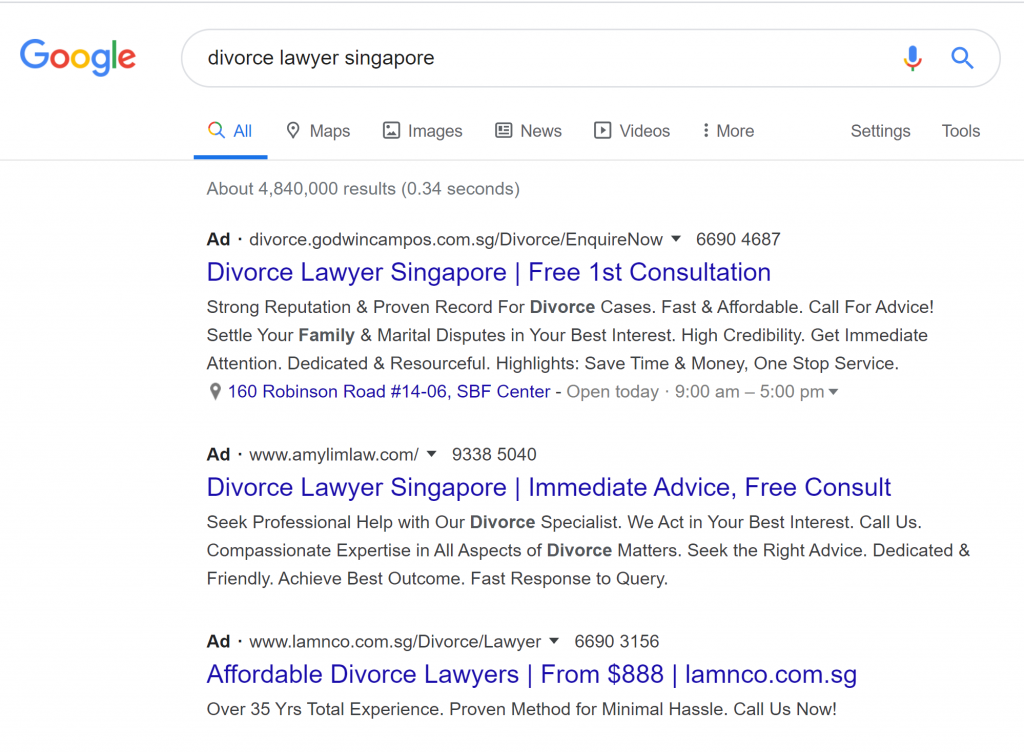Open the News tab
1024x752 pixels.
528,131
